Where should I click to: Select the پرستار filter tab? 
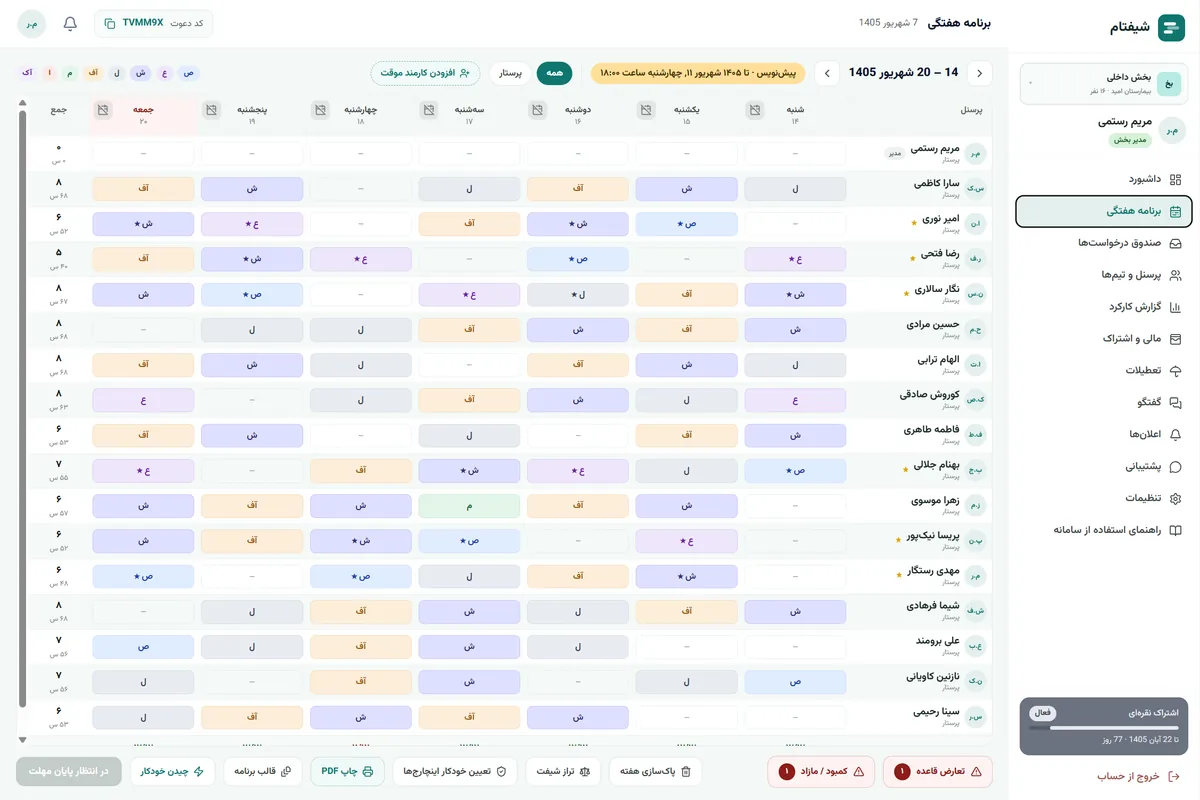pos(511,73)
